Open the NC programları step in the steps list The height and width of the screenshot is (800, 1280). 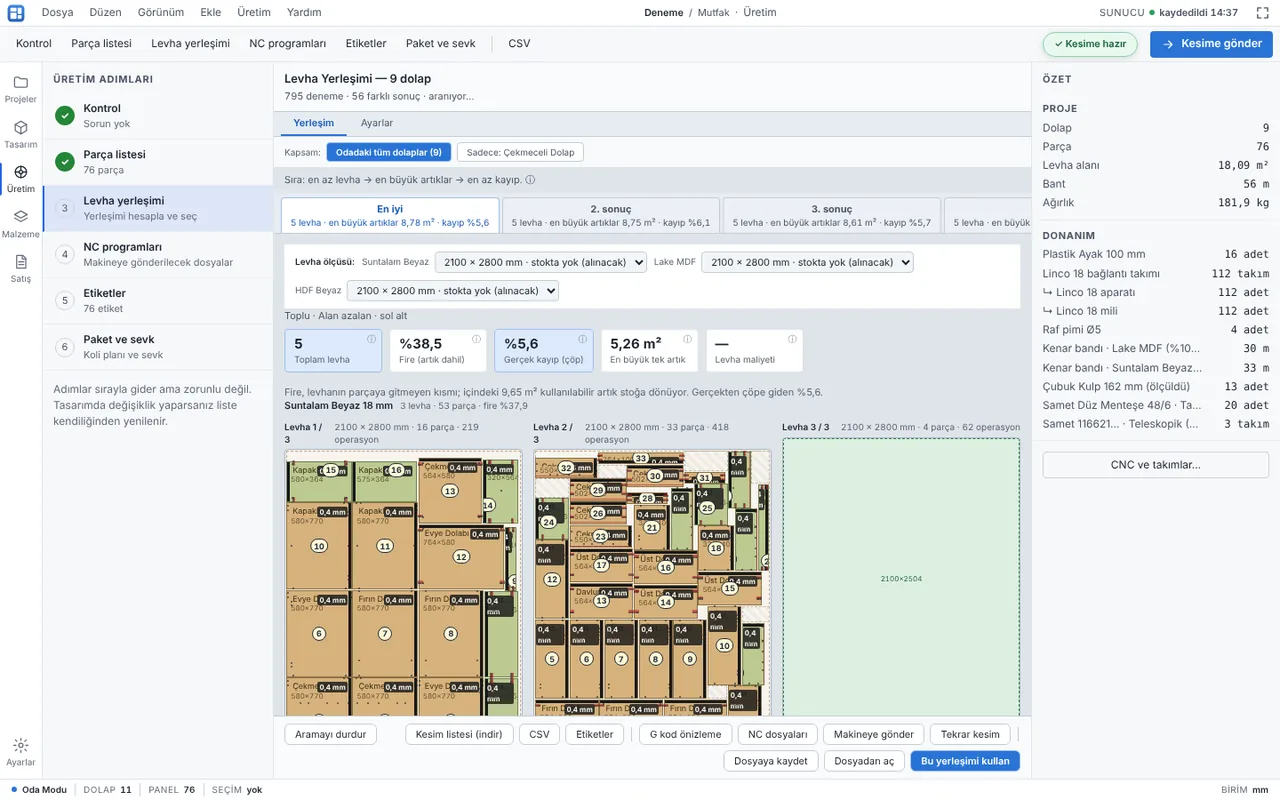tap(158, 254)
